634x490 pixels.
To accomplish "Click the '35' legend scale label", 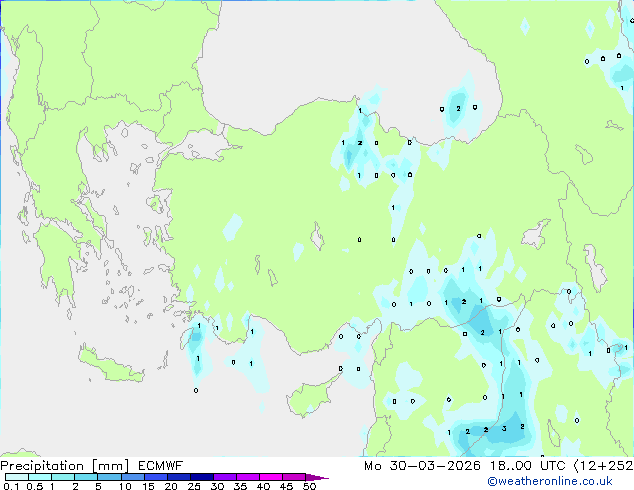I will click(x=240, y=486).
